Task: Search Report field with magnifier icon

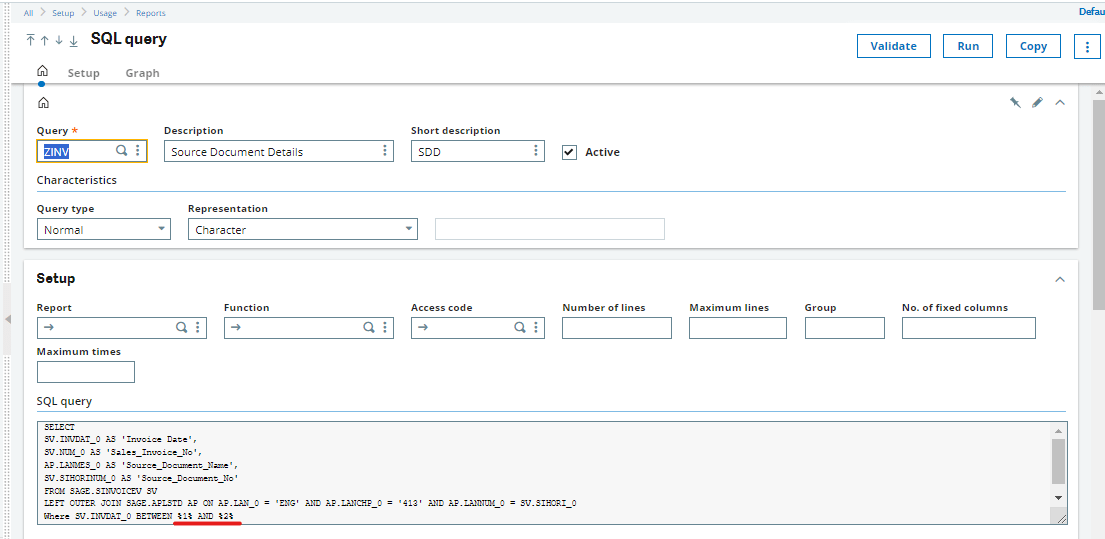Action: (181, 327)
